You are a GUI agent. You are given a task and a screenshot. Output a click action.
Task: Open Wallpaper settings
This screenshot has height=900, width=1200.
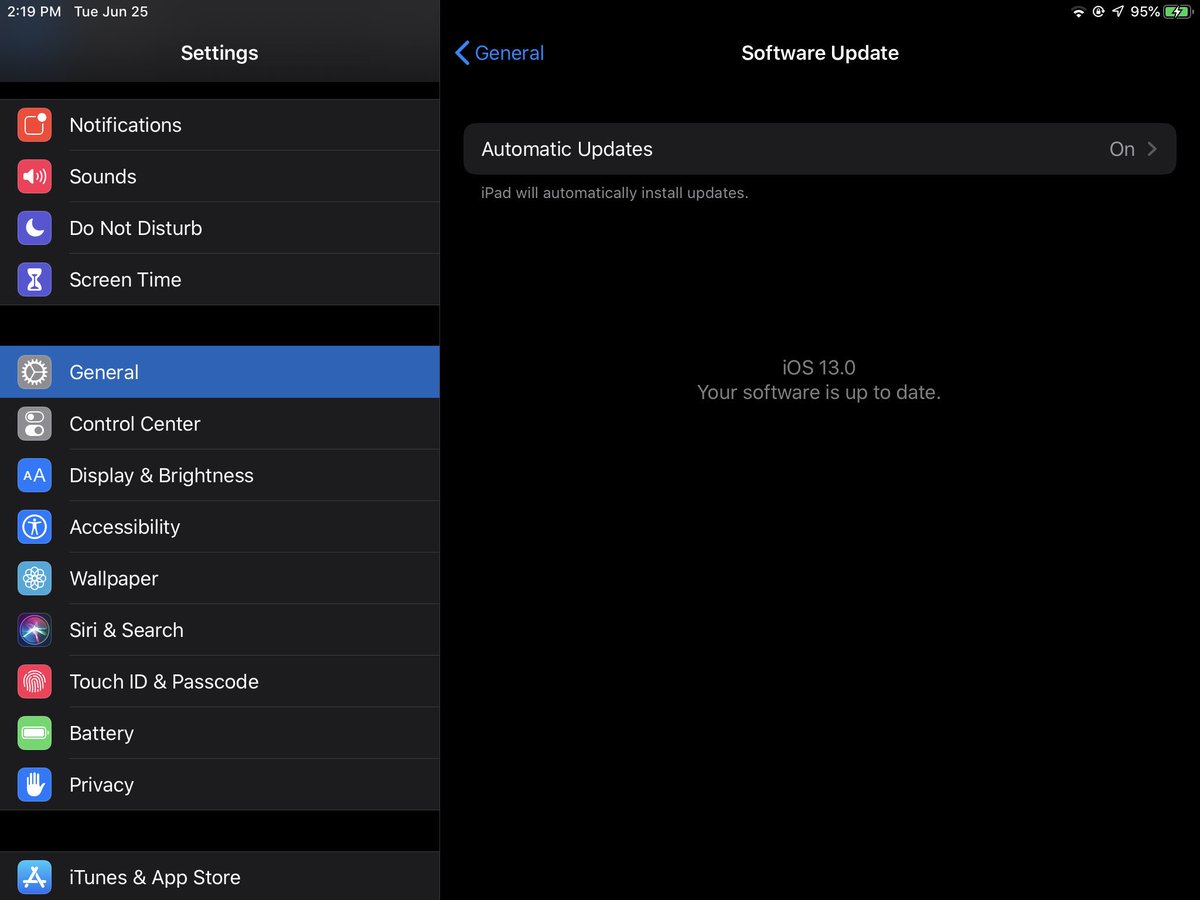click(x=220, y=579)
